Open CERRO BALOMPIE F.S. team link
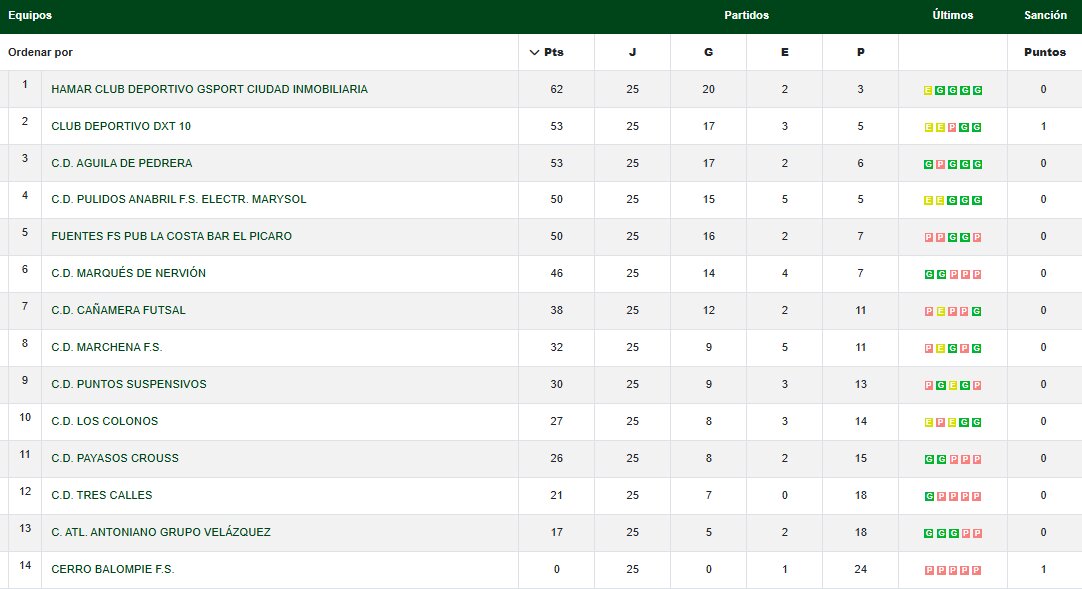 112,569
